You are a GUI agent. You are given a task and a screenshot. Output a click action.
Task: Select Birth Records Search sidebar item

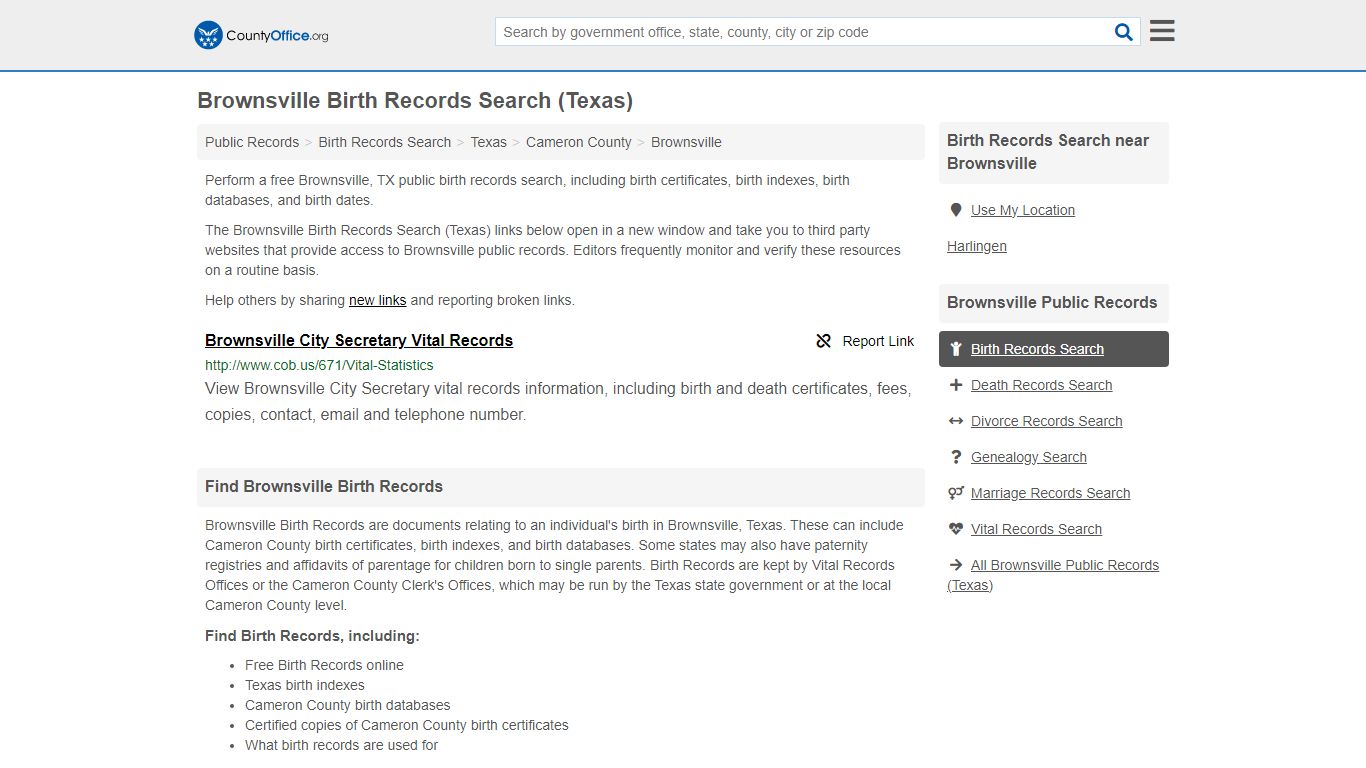(x=1054, y=349)
